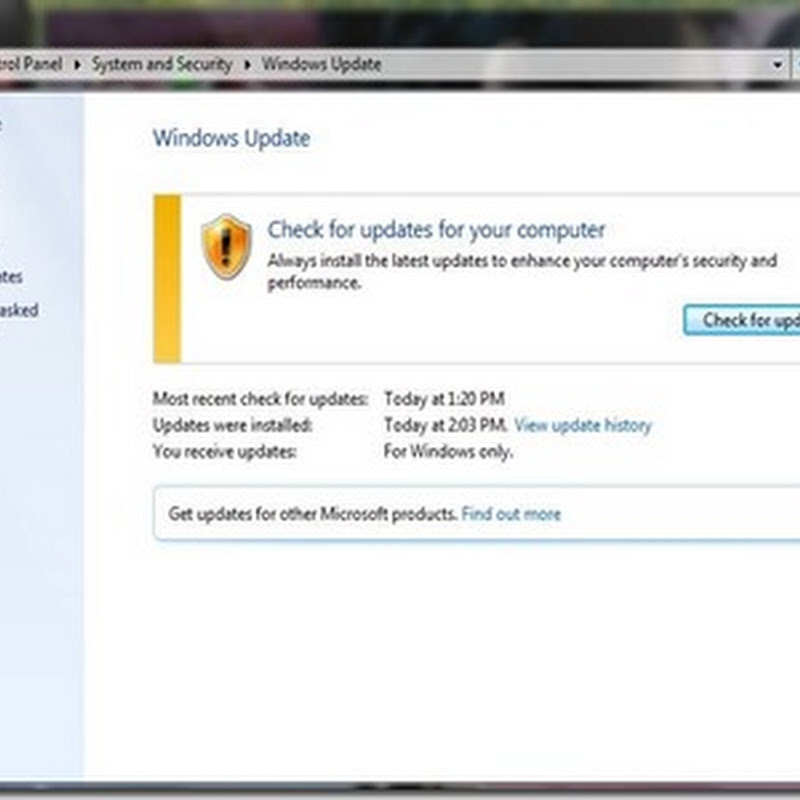
Task: Open the address bar history dropdown arrow
Action: click(x=778, y=65)
